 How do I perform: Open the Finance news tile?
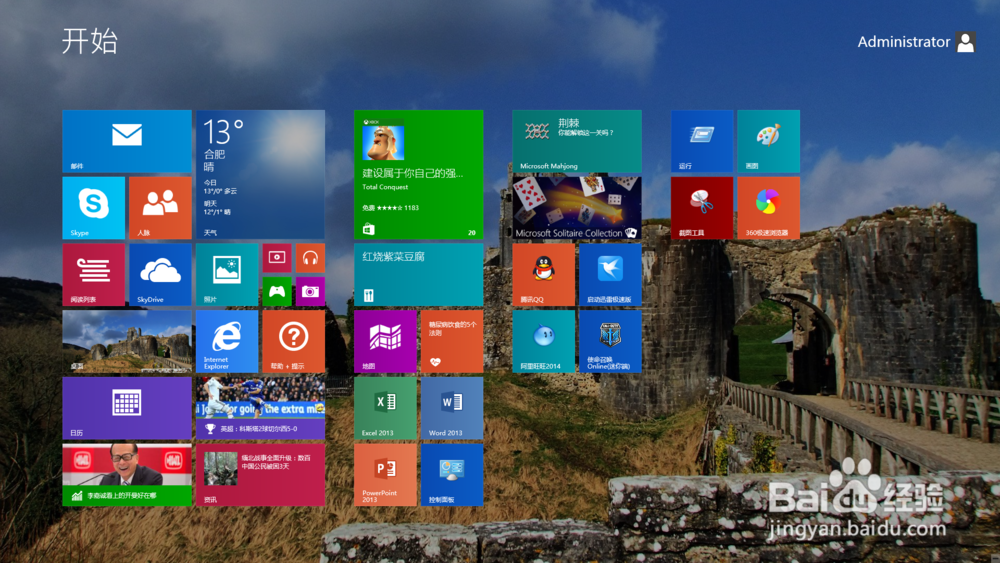127,474
